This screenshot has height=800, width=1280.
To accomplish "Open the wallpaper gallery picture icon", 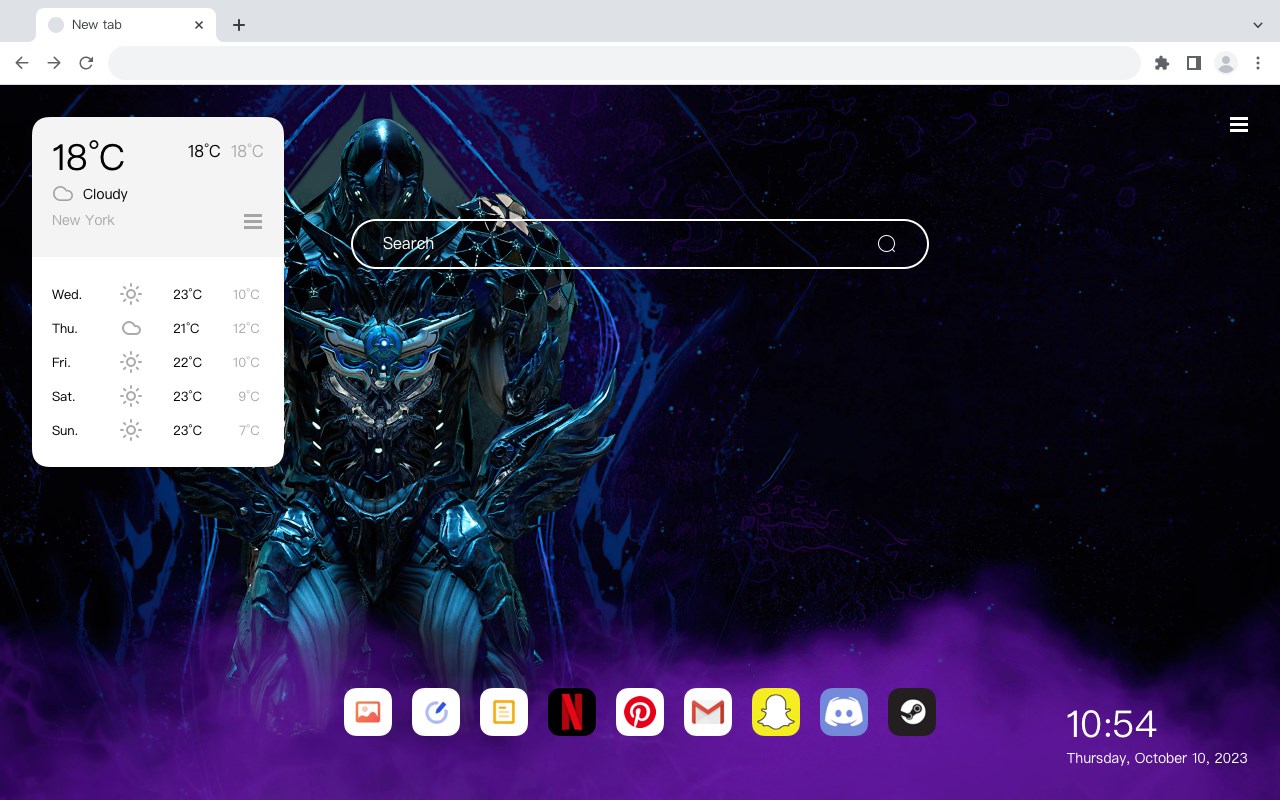I will click(x=368, y=712).
